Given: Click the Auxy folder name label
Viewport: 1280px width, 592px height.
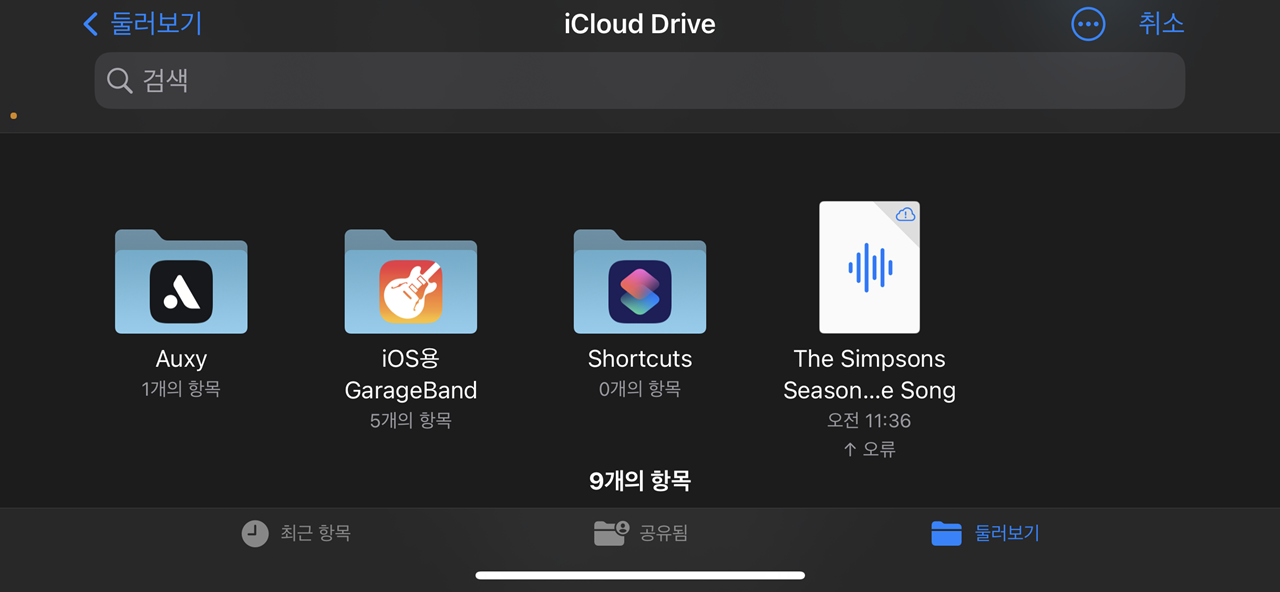Looking at the screenshot, I should pos(181,359).
